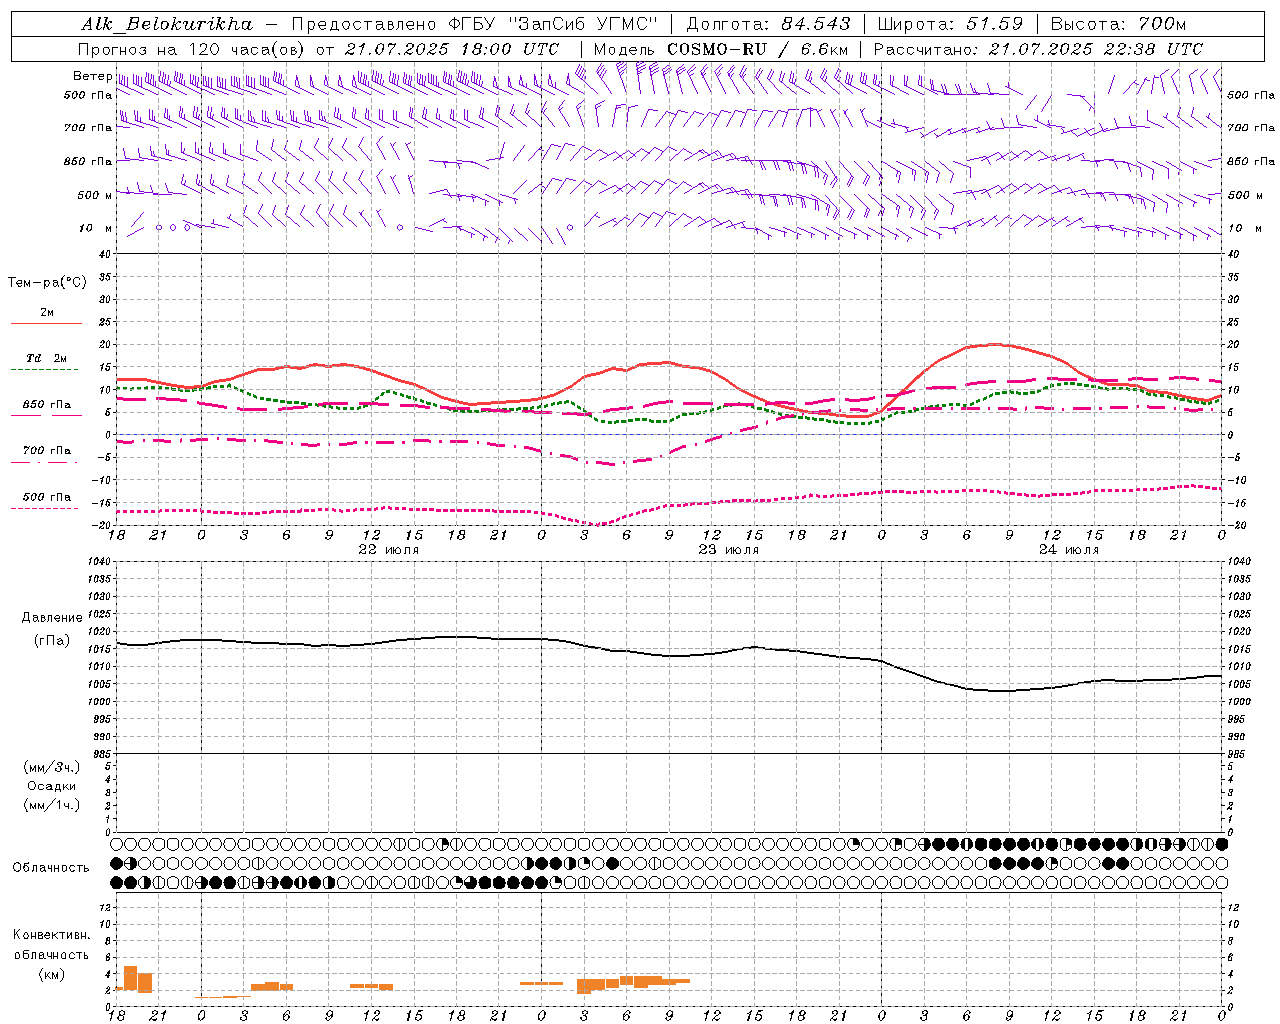The image size is (1280, 1024).
Task: Click the Тем-ра(°C) axis title
Action: click(47, 283)
